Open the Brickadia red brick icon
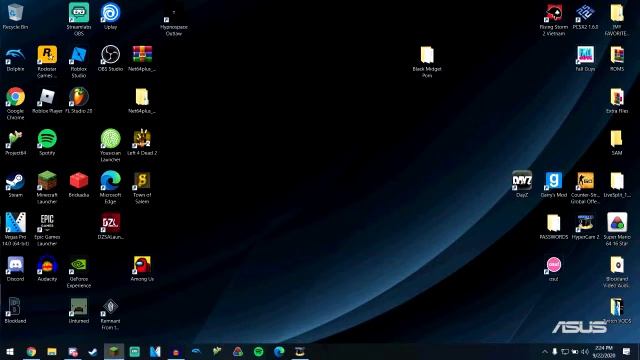The image size is (640, 360). (79, 184)
